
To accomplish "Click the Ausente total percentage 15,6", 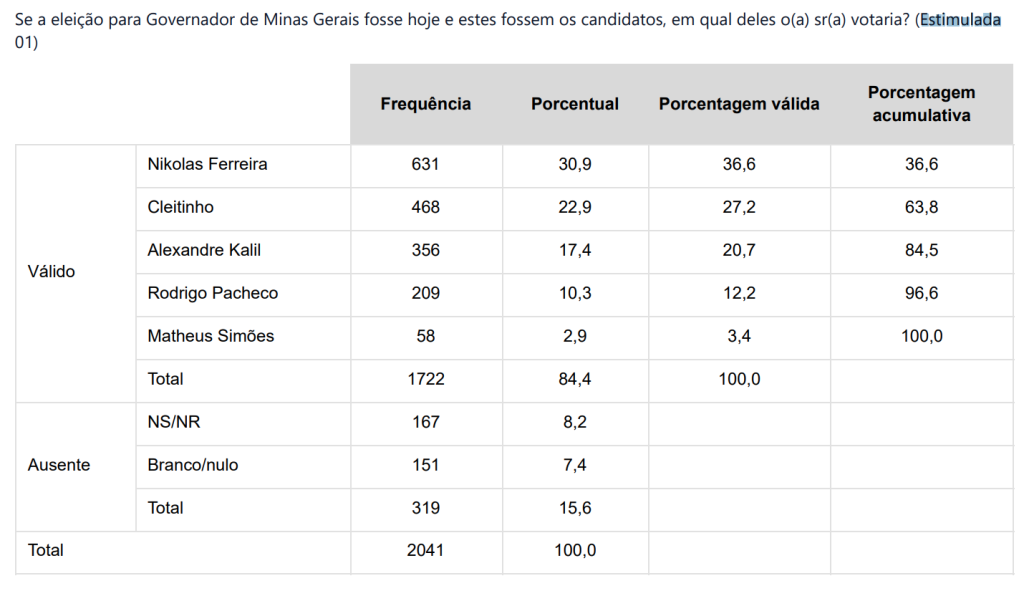I will [x=575, y=508].
